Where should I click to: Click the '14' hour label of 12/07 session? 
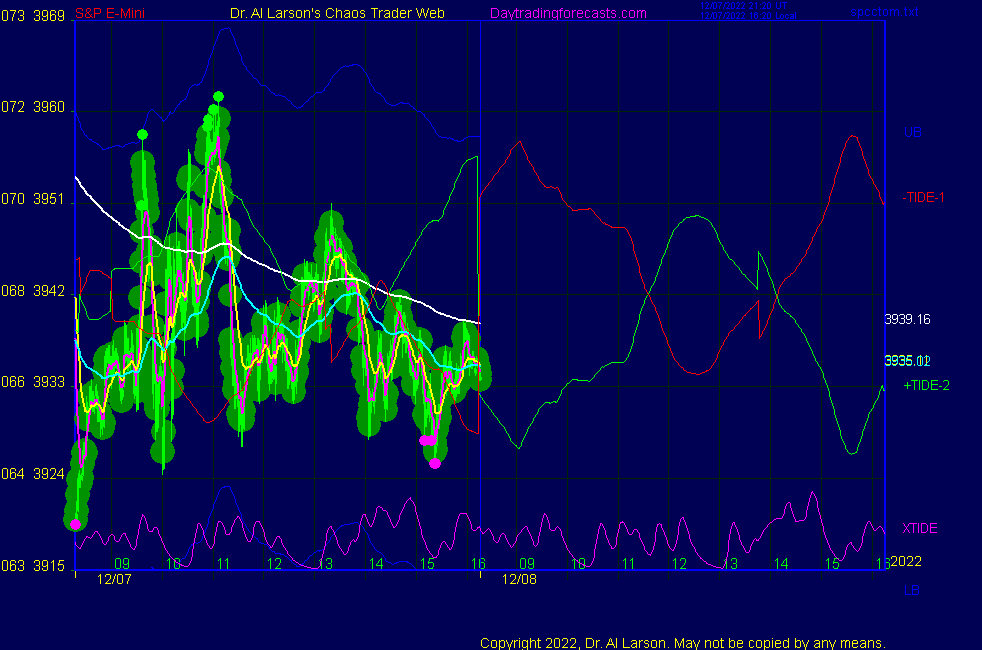(376, 564)
